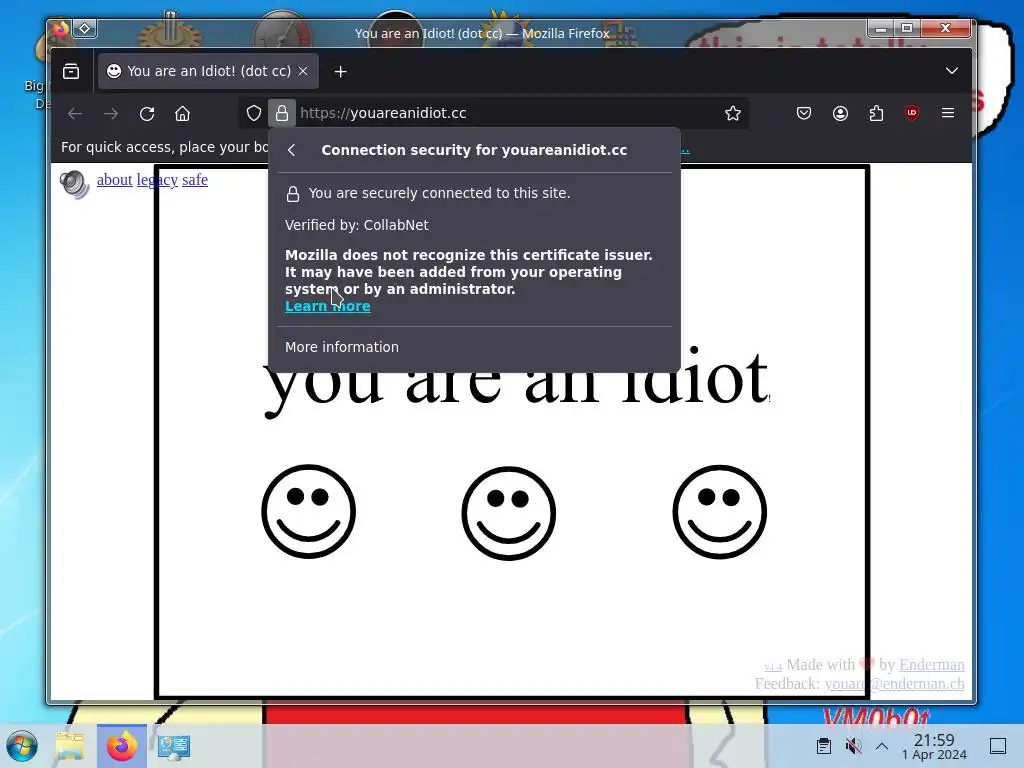Reload the current page
This screenshot has height=768, width=1024.
(x=147, y=114)
